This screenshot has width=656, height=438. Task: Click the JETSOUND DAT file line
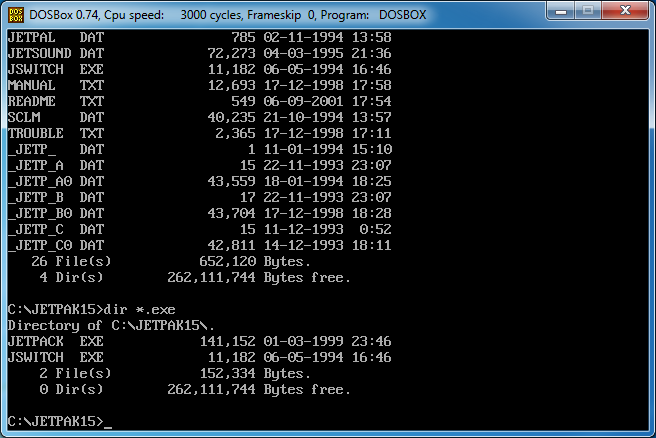(x=178, y=53)
